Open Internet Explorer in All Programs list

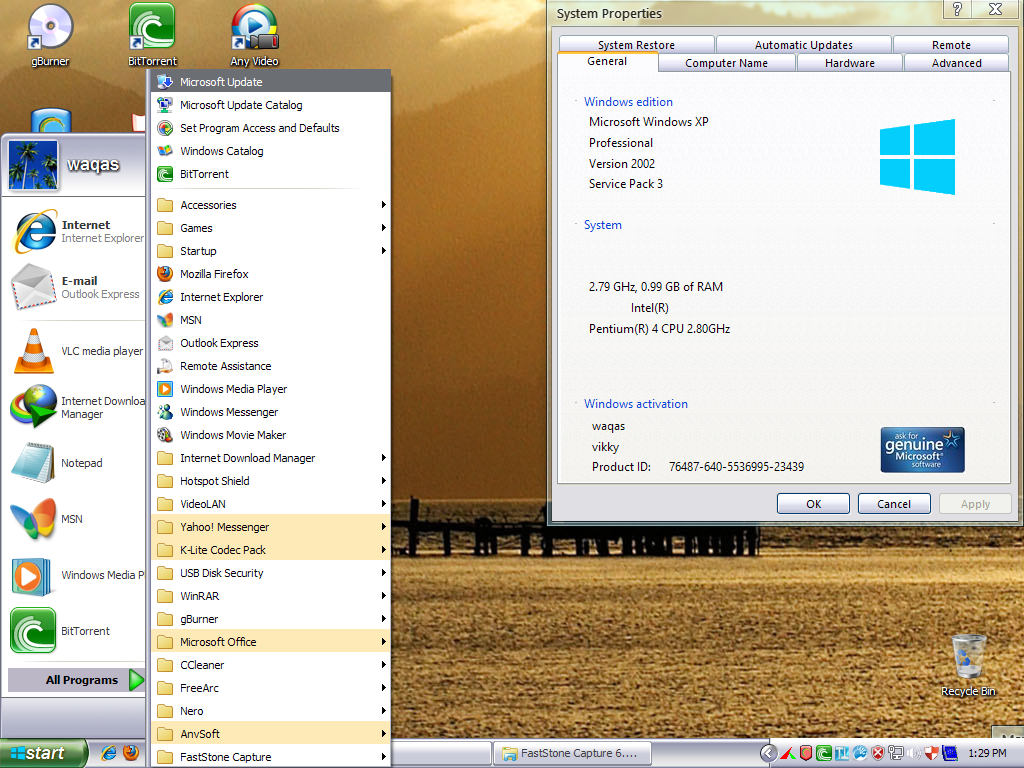271,297
